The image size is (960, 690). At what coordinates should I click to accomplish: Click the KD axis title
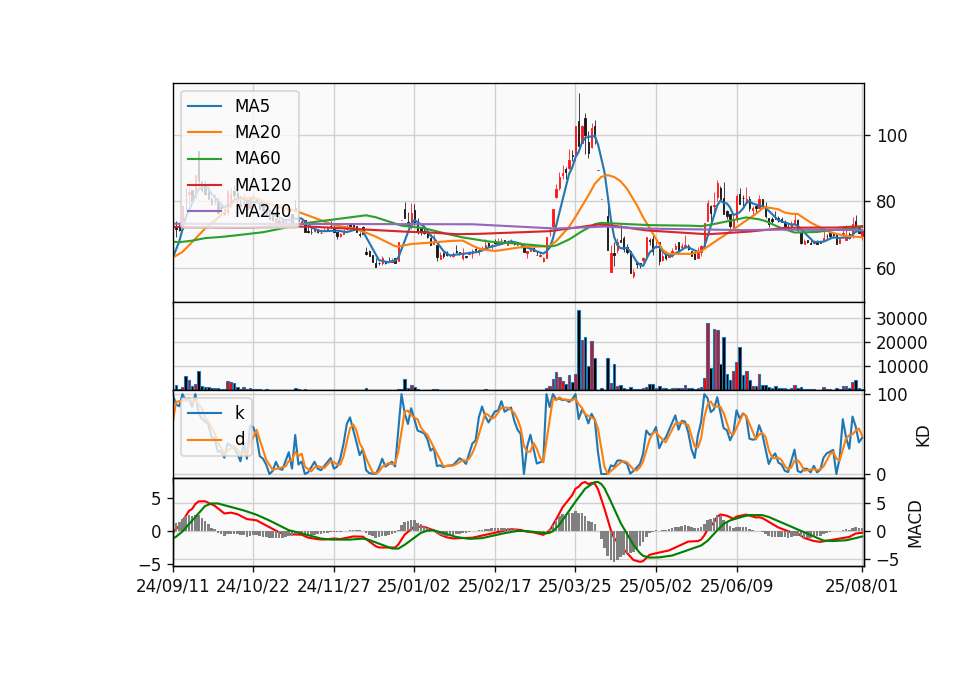pos(922,437)
